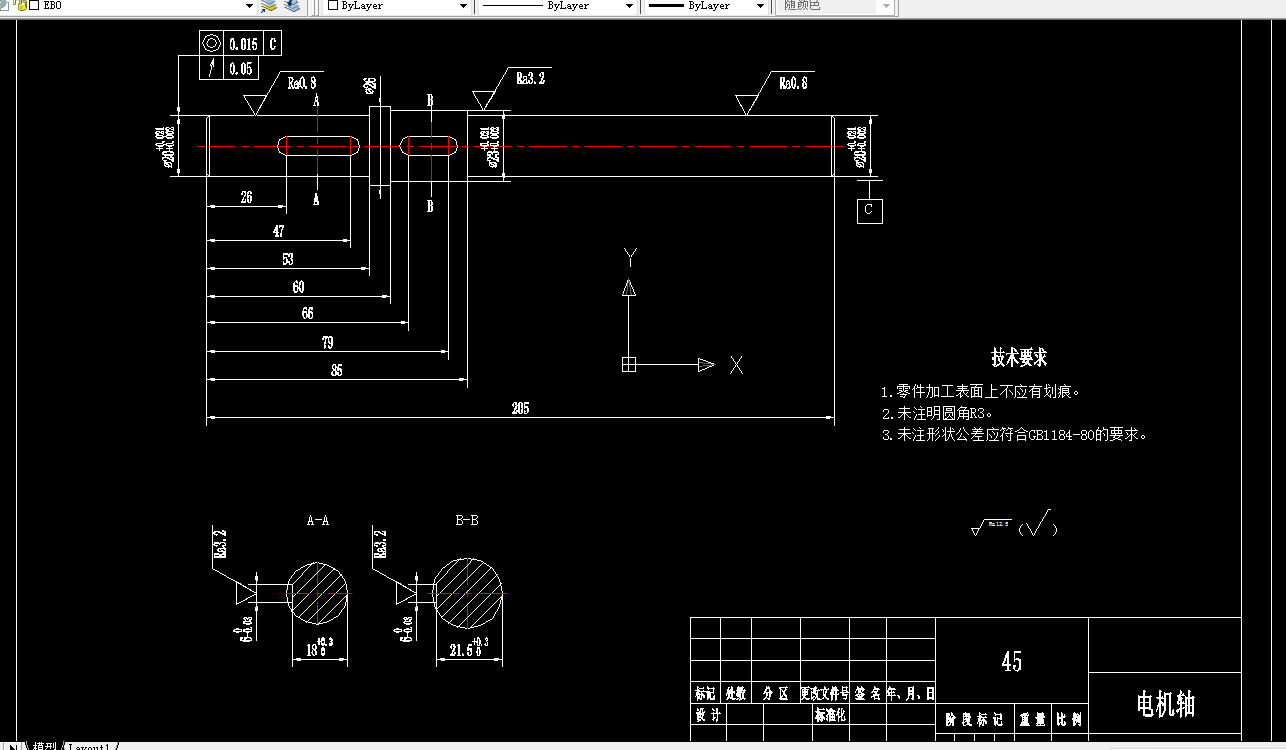Click the layer previous icon
Viewport: 1286px width, 750px height.
click(x=291, y=6)
